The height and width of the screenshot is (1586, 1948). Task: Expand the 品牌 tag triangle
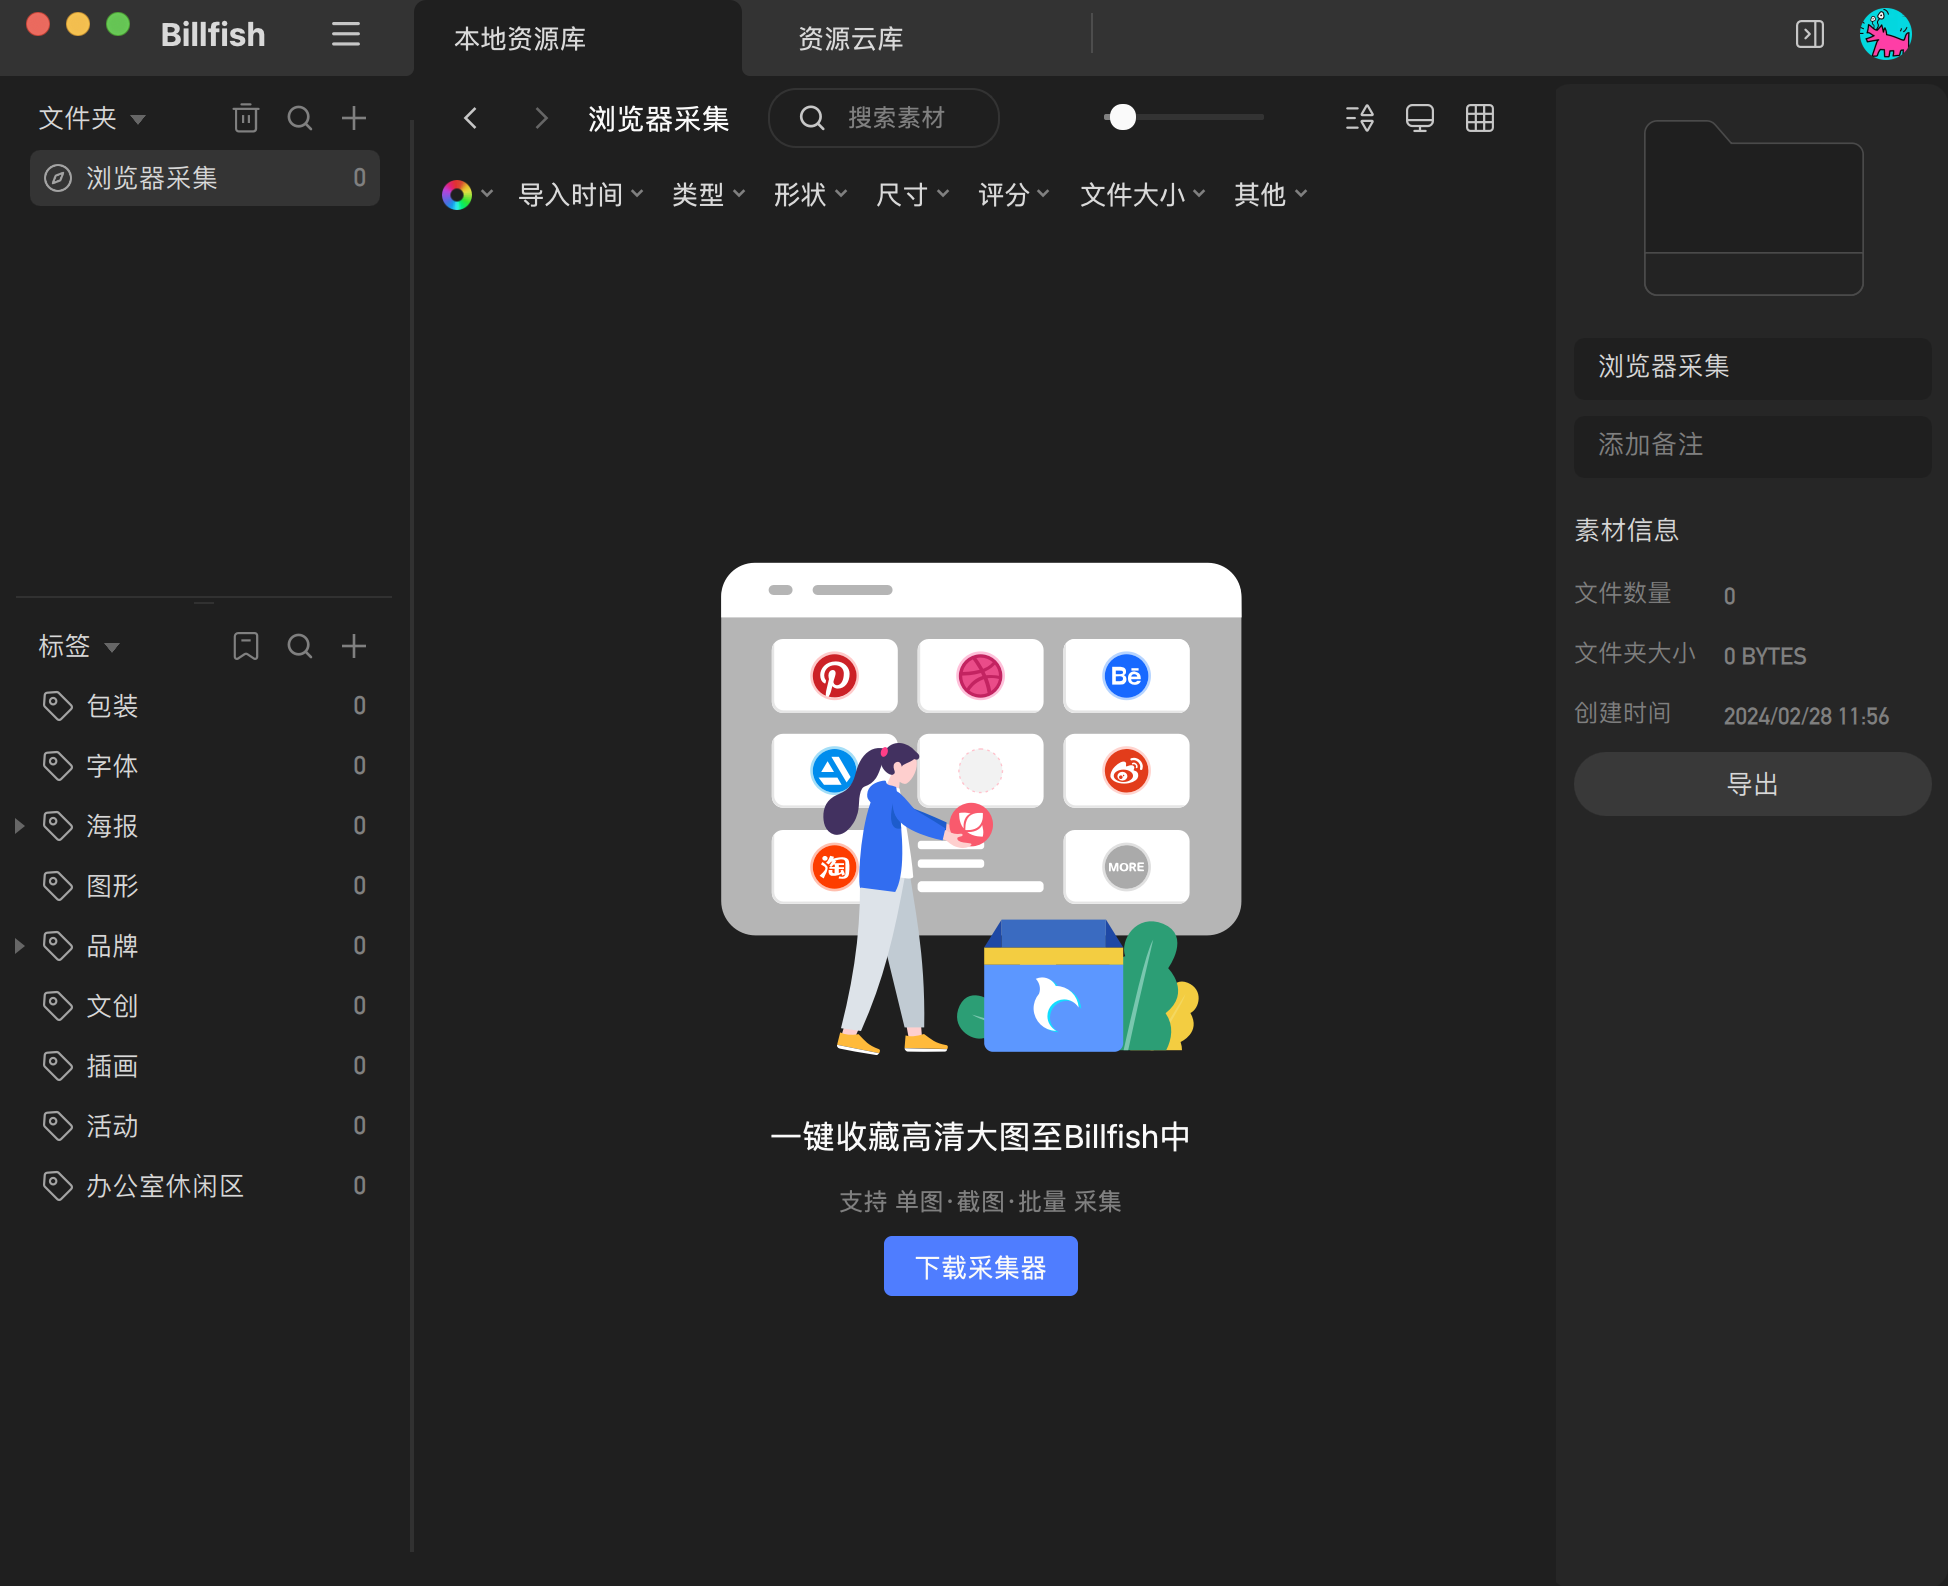(x=19, y=946)
